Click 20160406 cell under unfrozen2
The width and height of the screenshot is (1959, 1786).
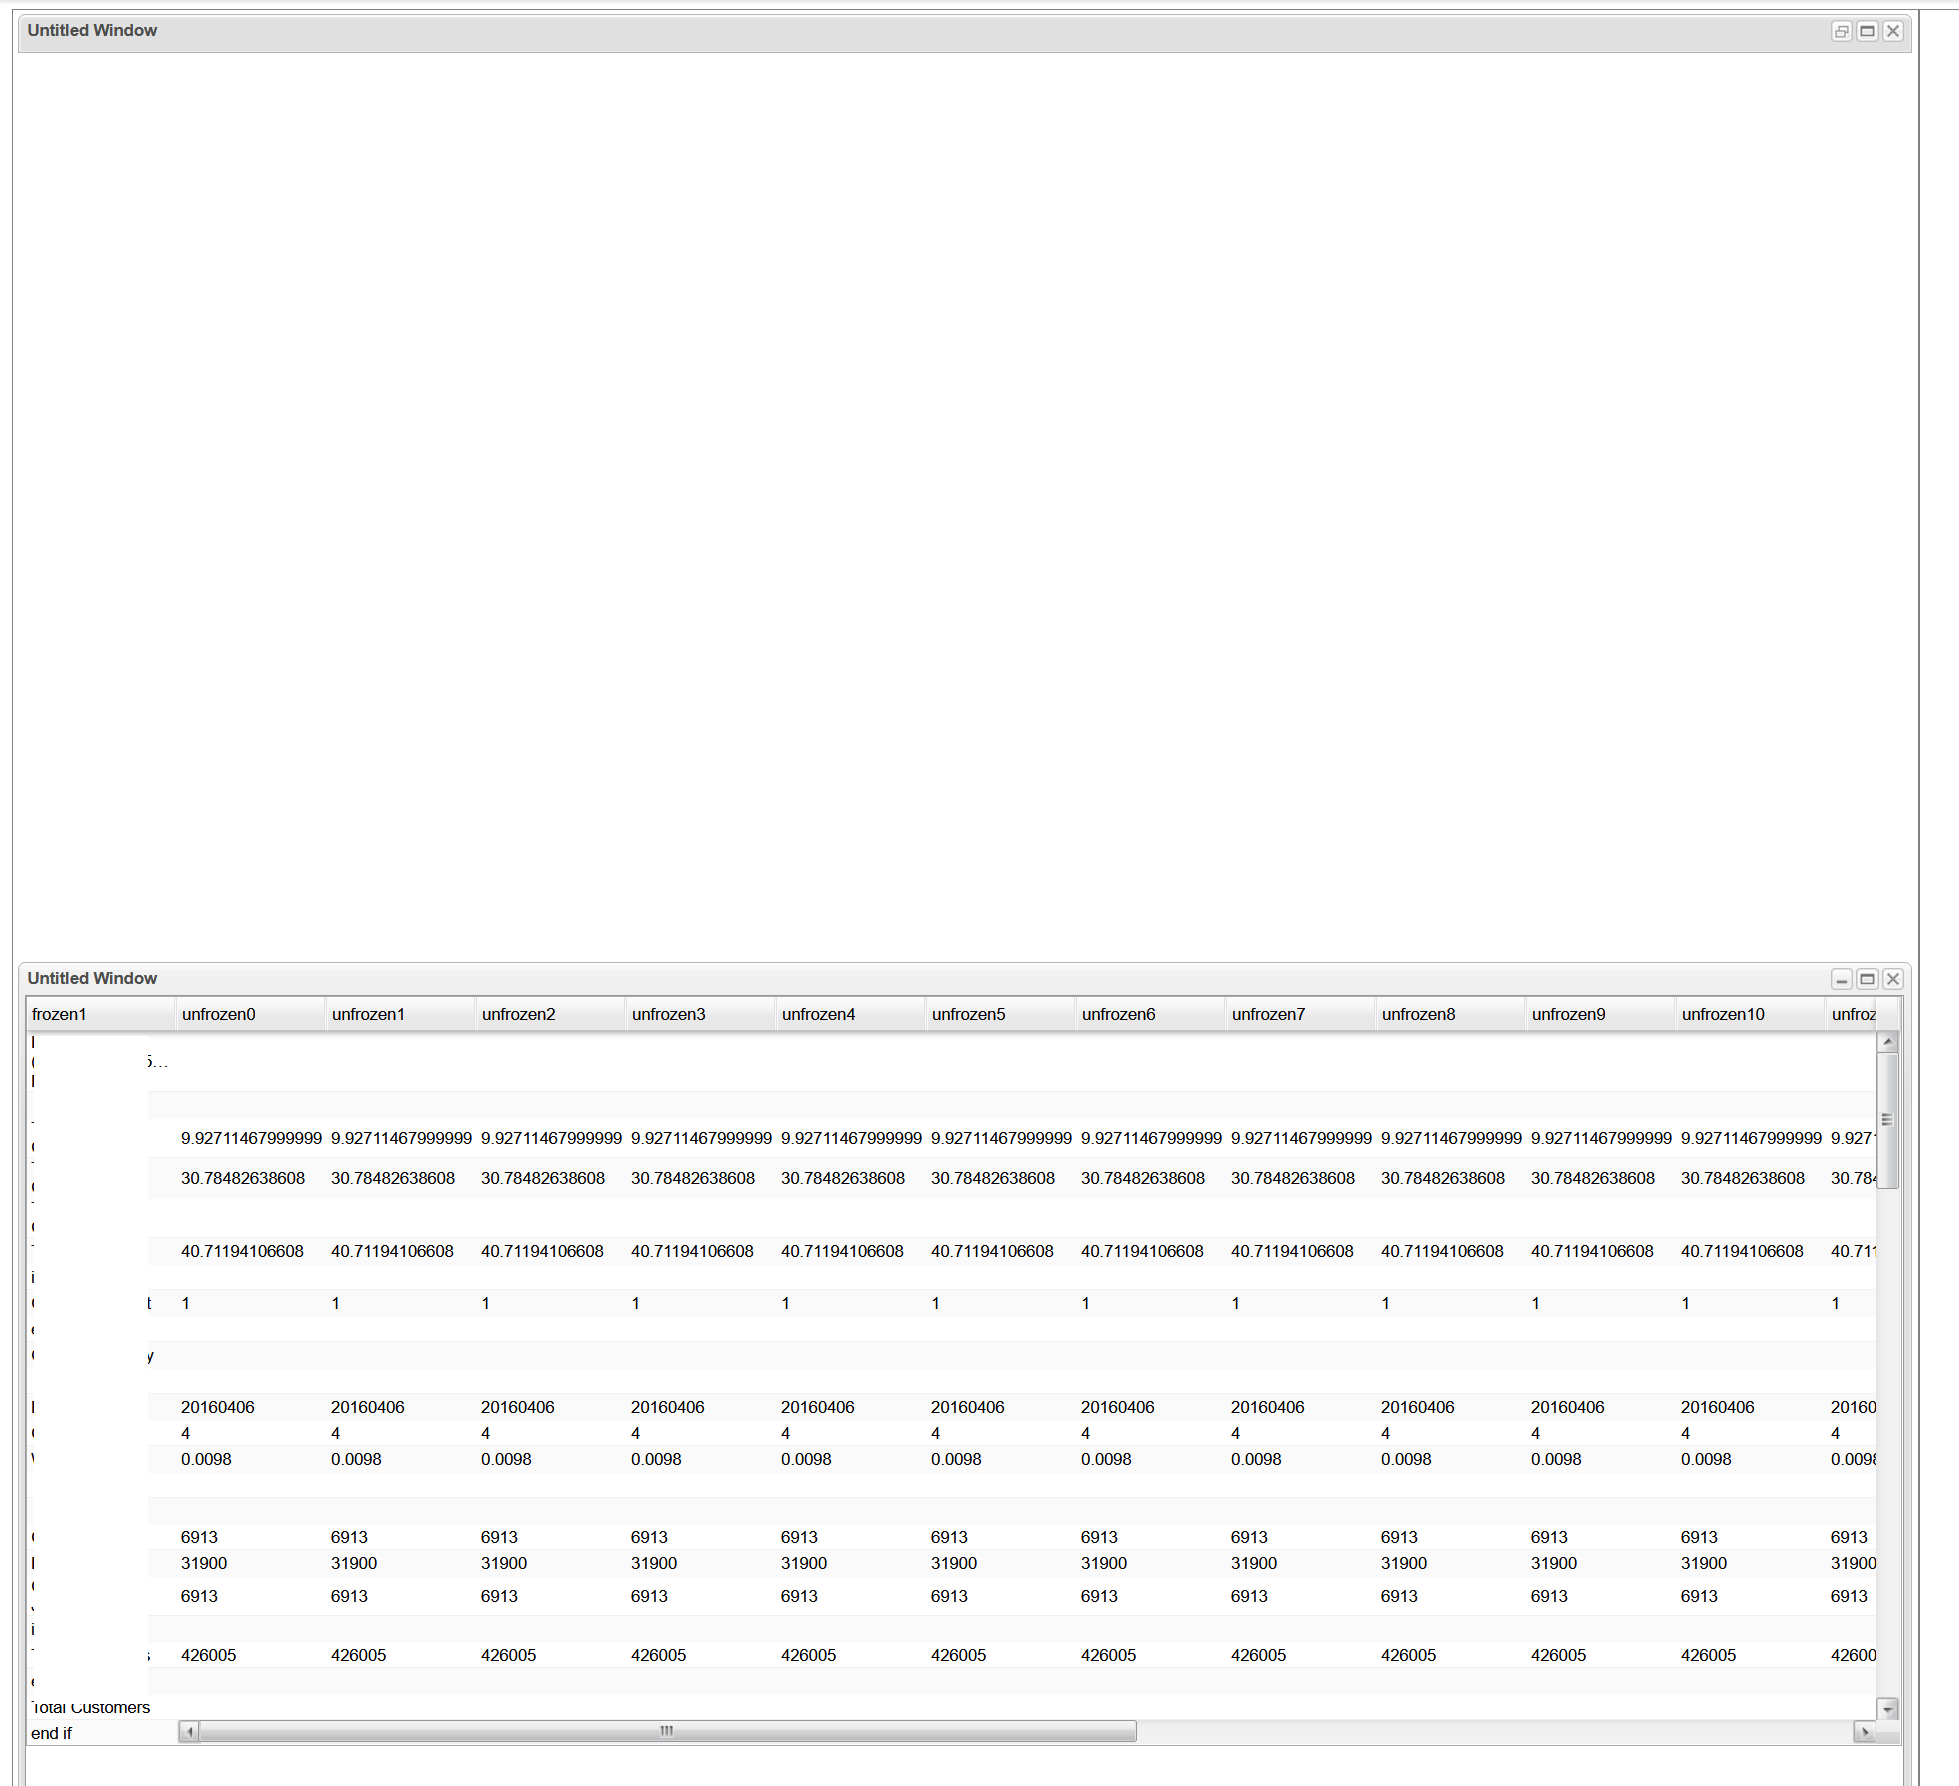coord(551,1407)
